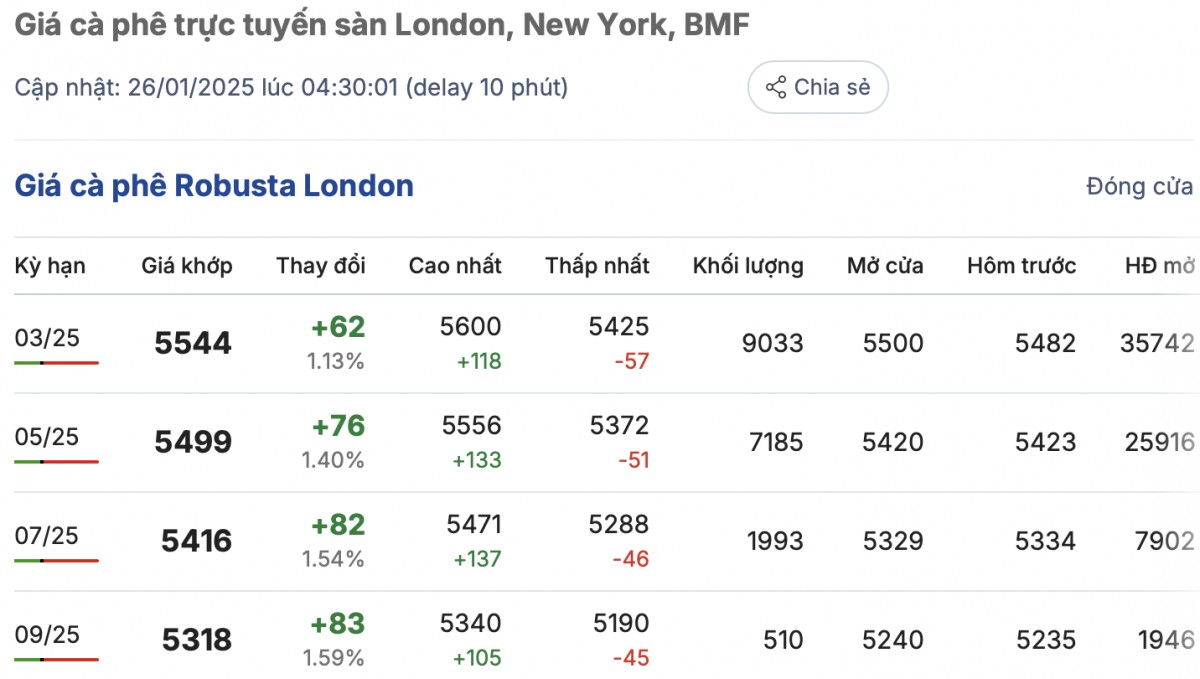The image size is (1200, 679).
Task: Click the price range bar under 07/25
Action: pyautogui.click(x=56, y=560)
